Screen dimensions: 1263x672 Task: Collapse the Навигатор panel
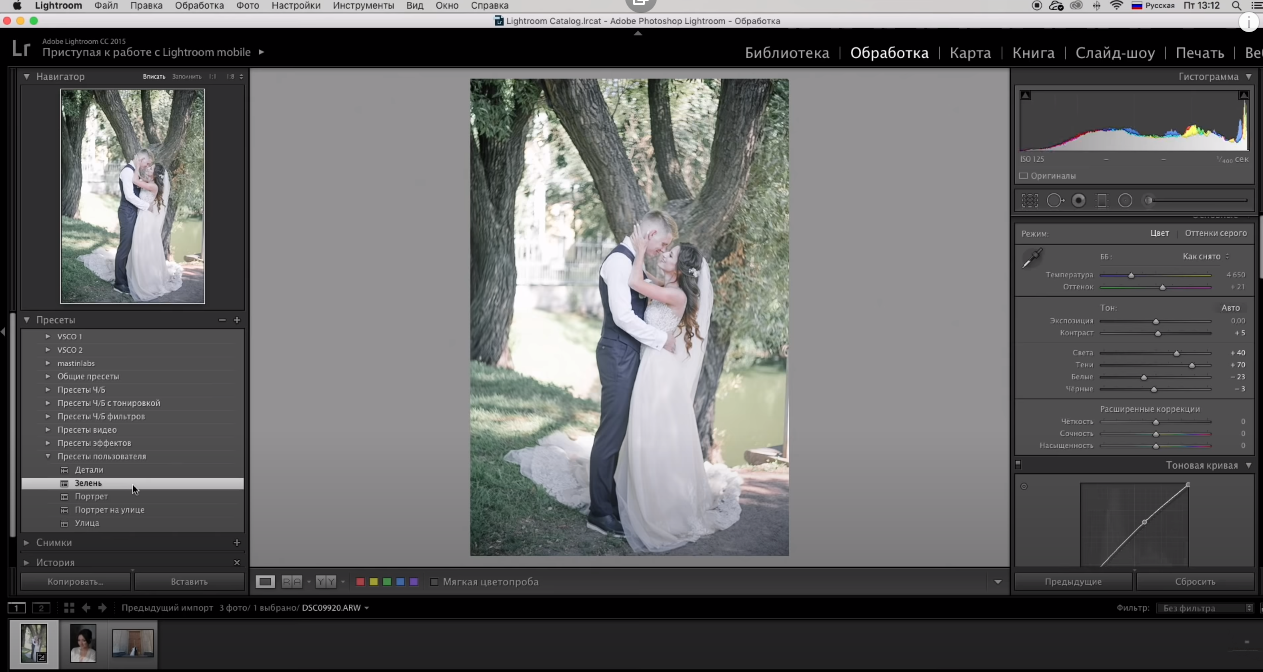point(27,77)
